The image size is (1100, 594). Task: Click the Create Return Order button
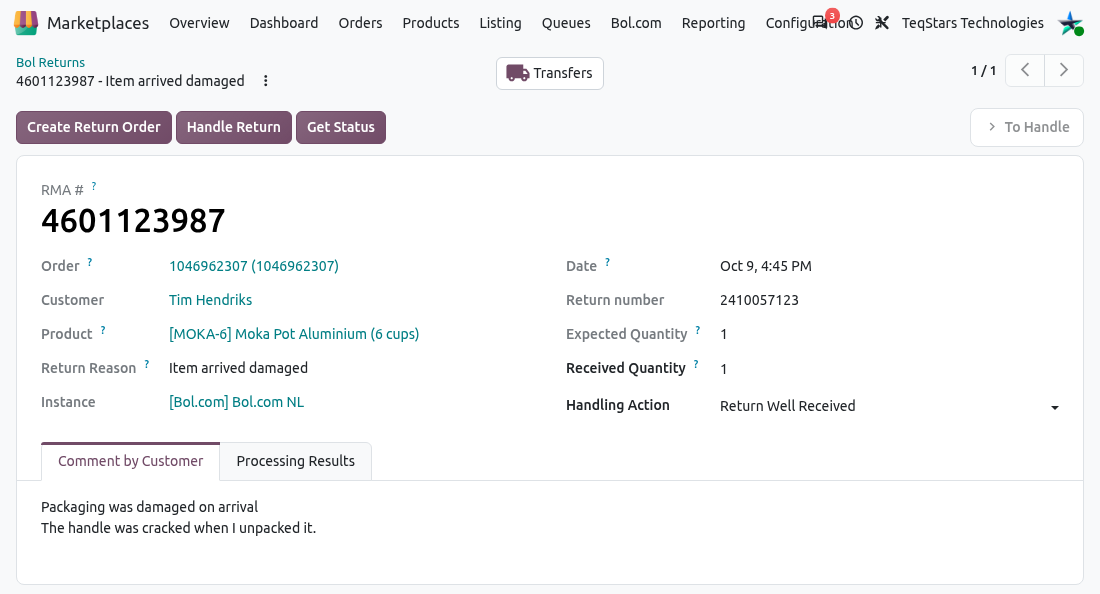tap(94, 128)
